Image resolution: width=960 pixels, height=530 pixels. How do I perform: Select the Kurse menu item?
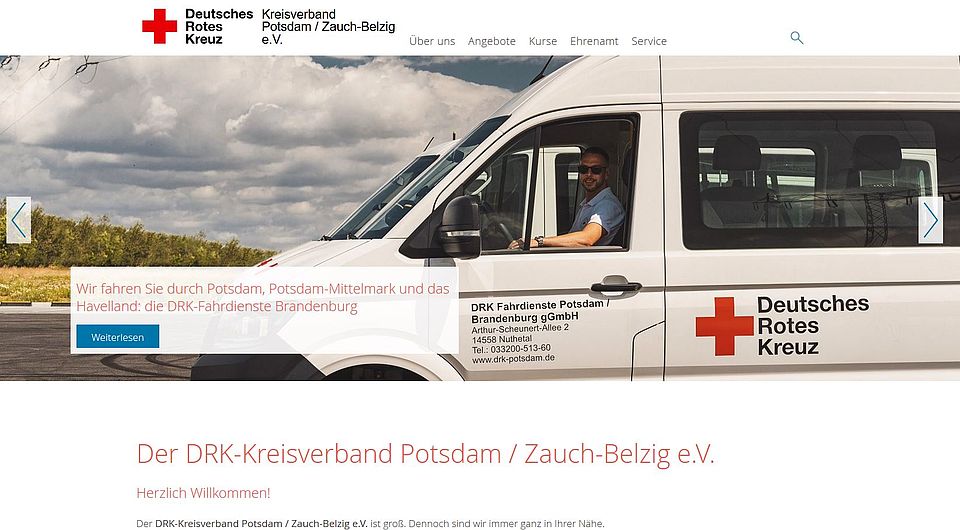543,41
